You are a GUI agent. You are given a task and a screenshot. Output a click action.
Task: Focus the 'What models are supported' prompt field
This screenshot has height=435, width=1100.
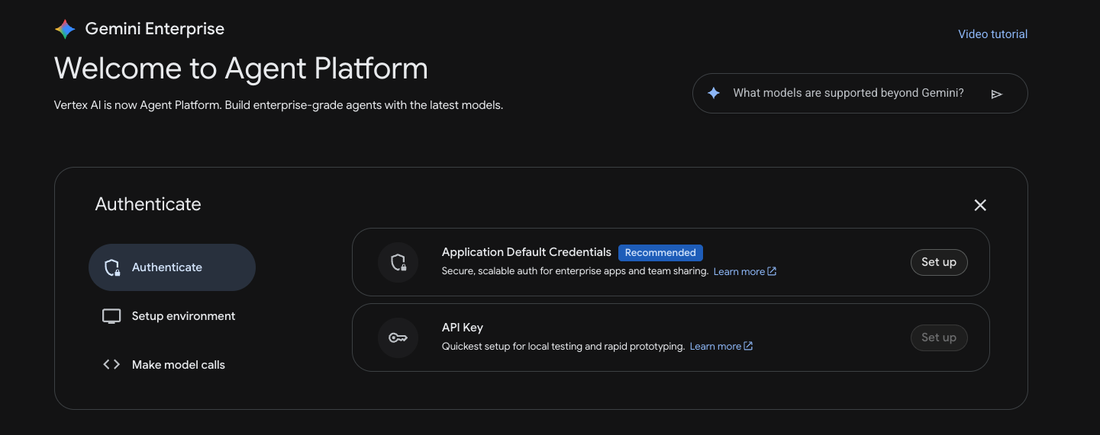(860, 93)
